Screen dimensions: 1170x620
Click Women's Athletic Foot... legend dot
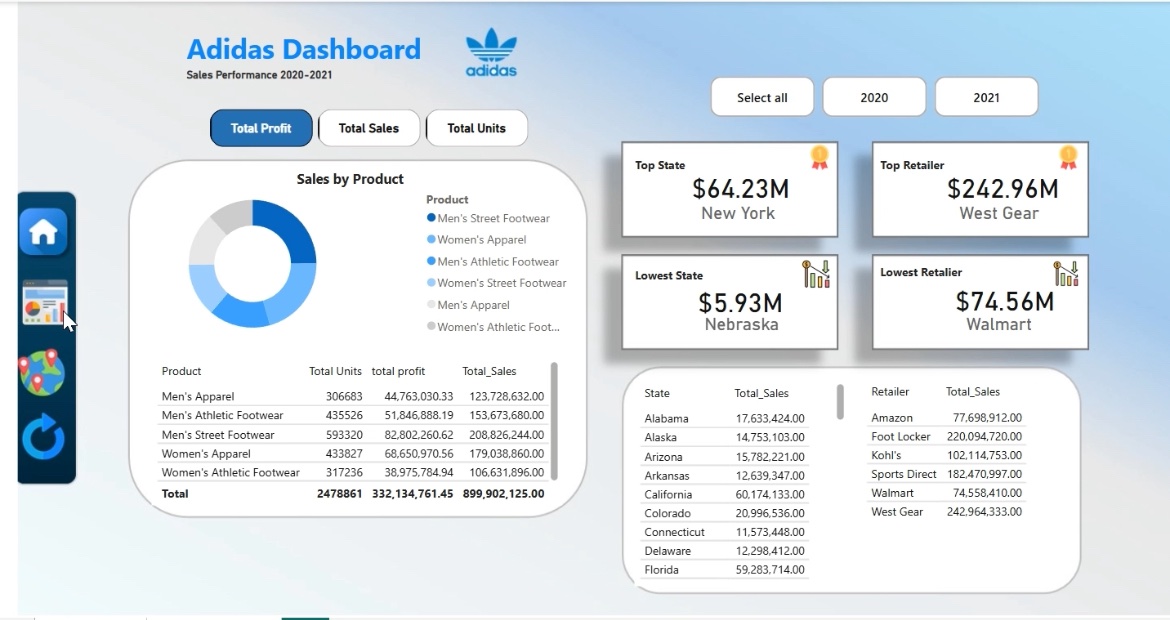(x=431, y=326)
